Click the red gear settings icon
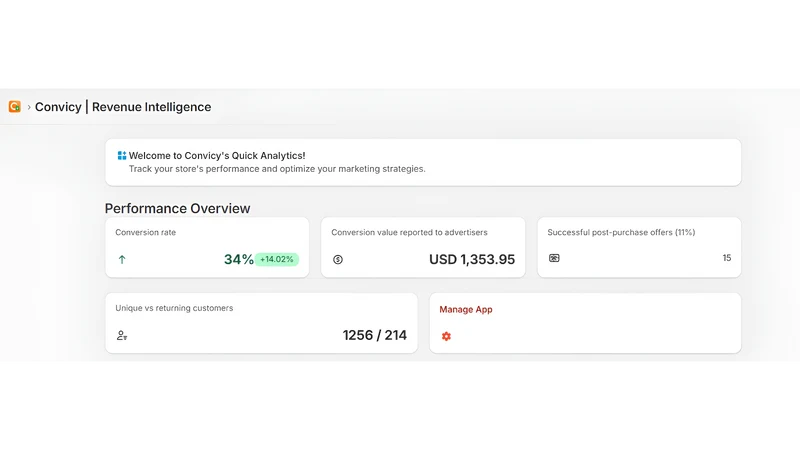This screenshot has height=450, width=800. [446, 336]
